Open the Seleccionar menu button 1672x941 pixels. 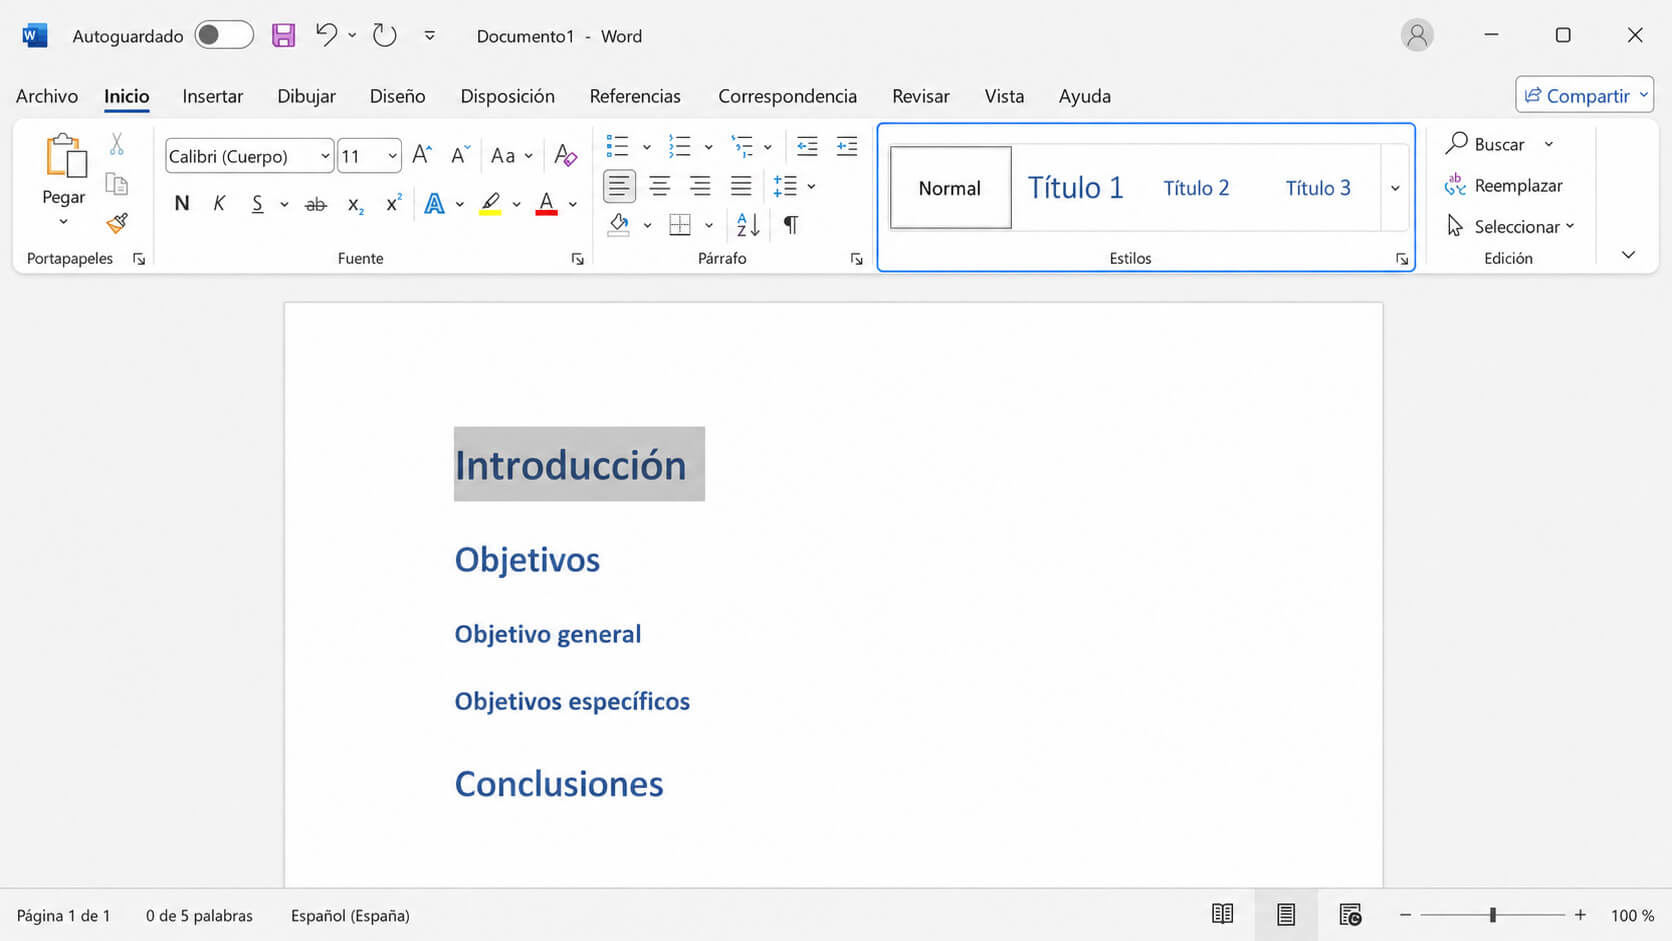(1510, 226)
